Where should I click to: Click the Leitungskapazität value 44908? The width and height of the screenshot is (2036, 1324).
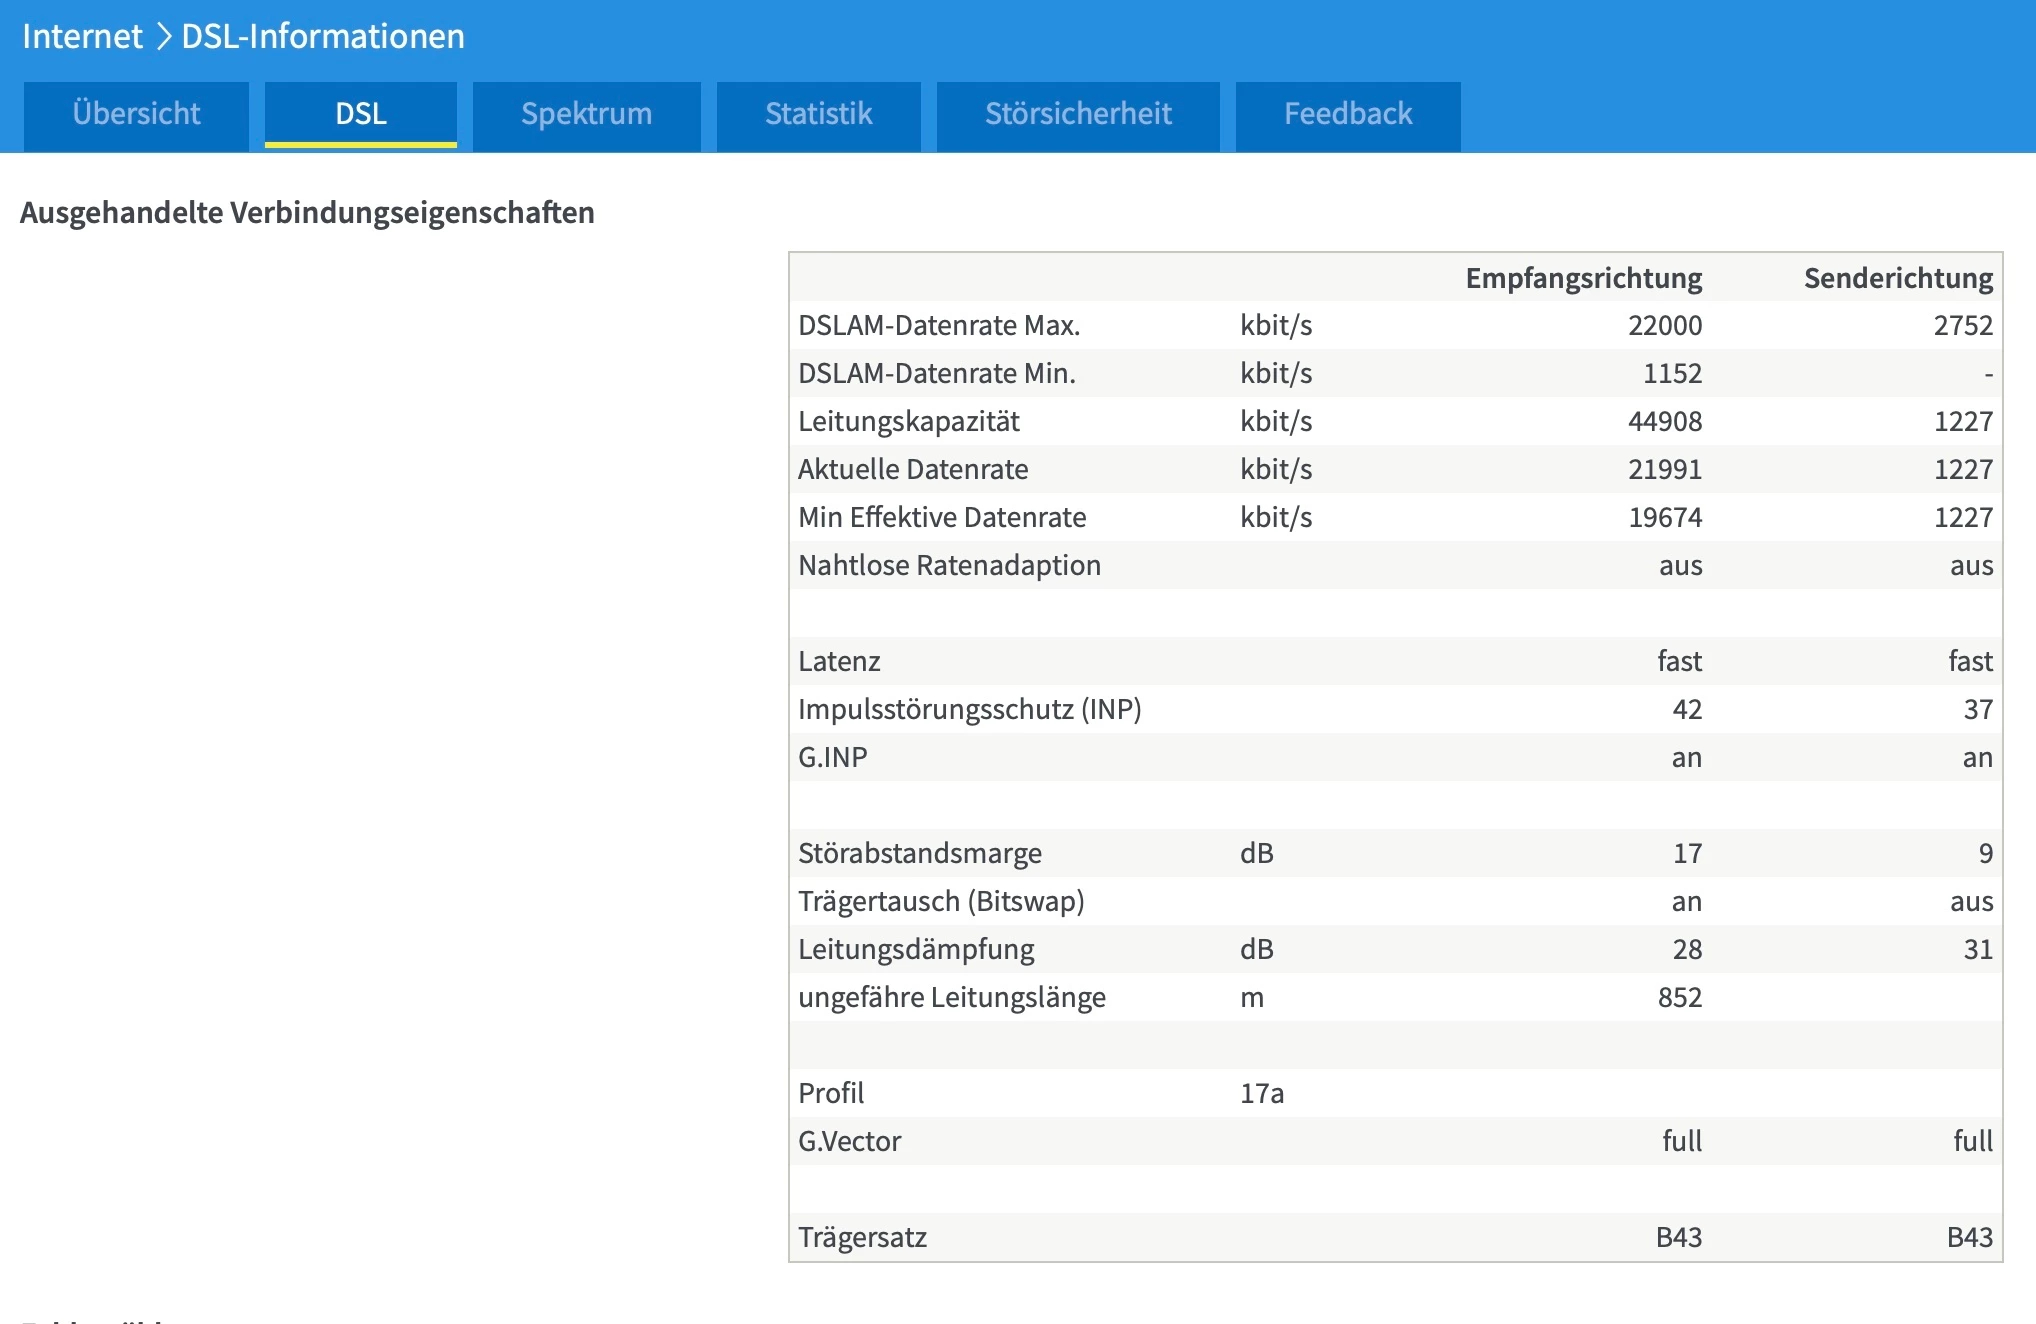coord(1664,422)
